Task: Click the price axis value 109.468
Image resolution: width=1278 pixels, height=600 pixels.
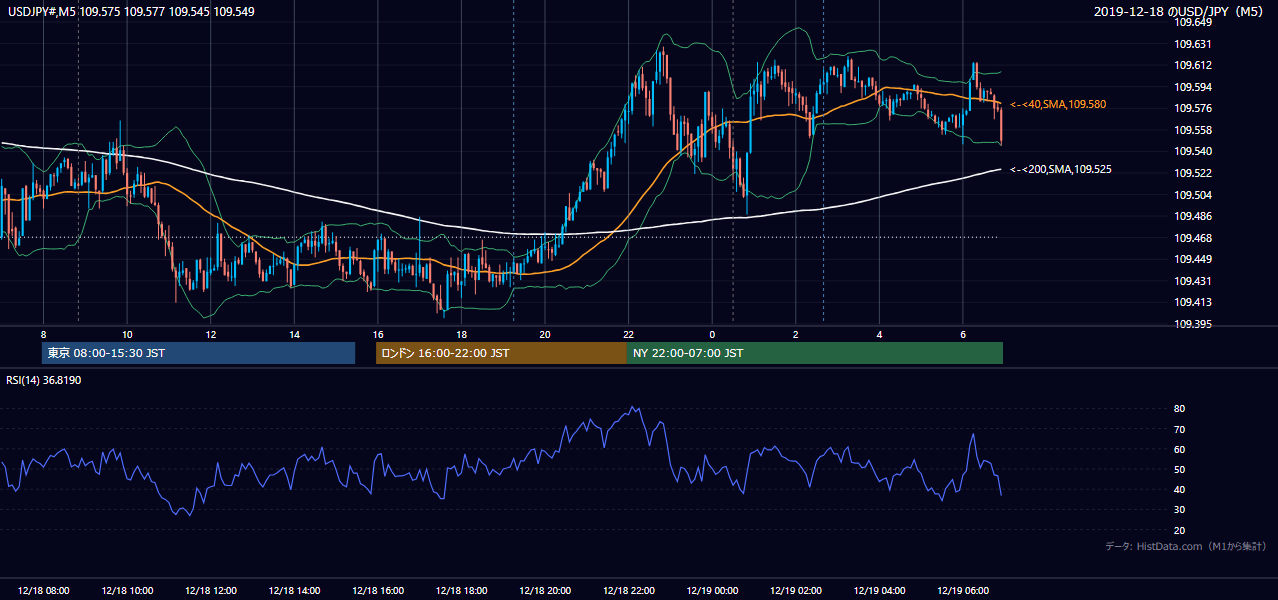Action: click(1192, 238)
